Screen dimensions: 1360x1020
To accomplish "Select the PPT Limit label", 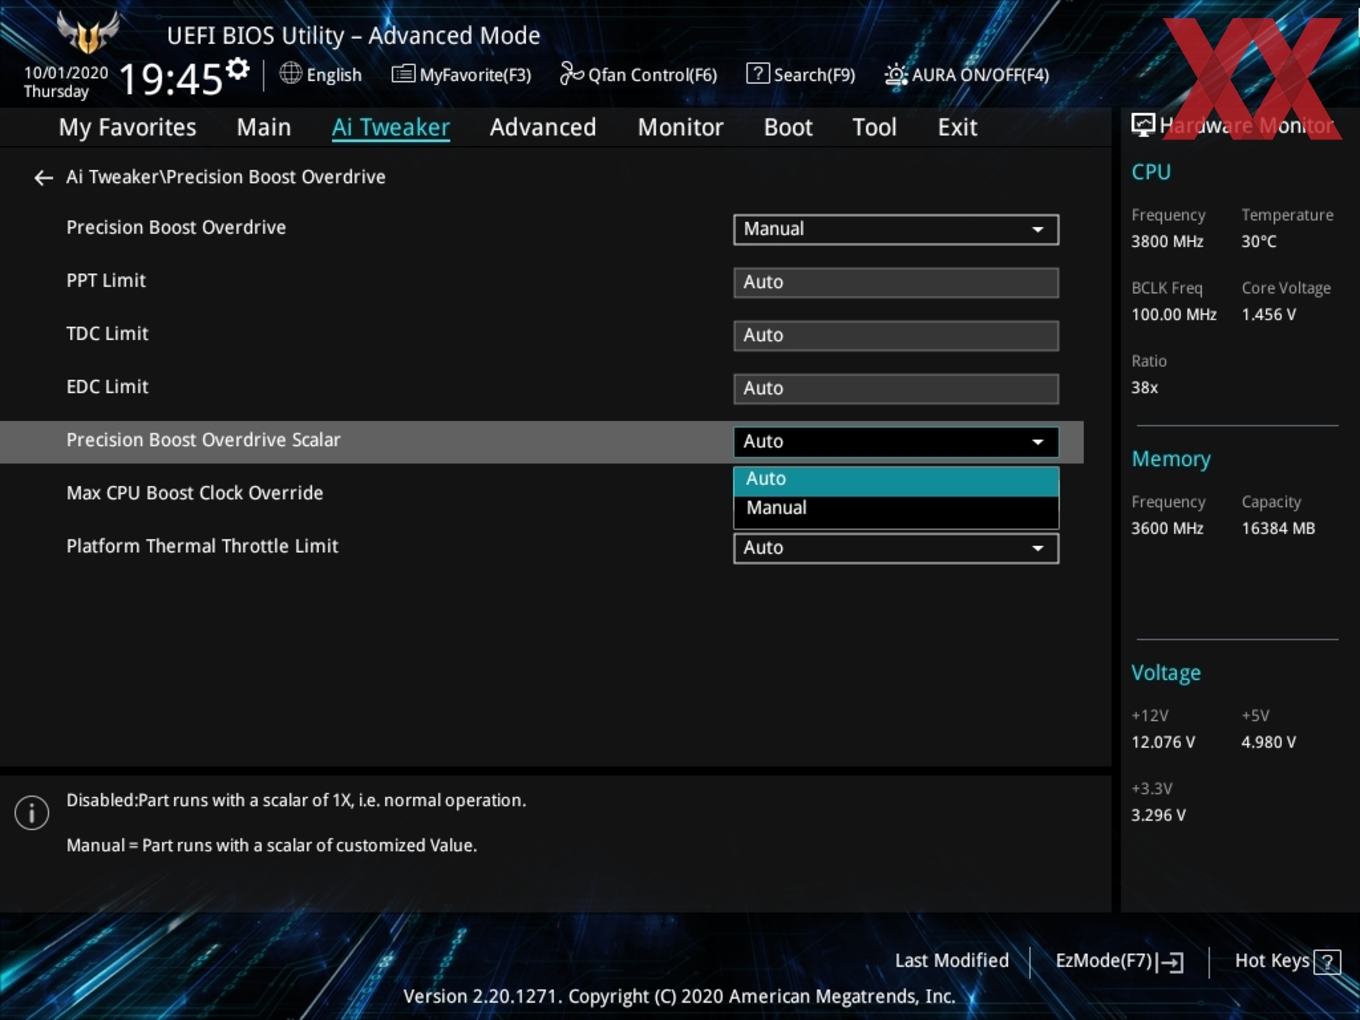I will (106, 281).
